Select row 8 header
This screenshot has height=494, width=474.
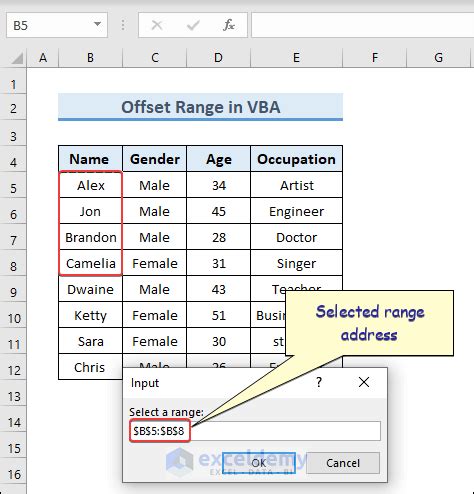13,263
